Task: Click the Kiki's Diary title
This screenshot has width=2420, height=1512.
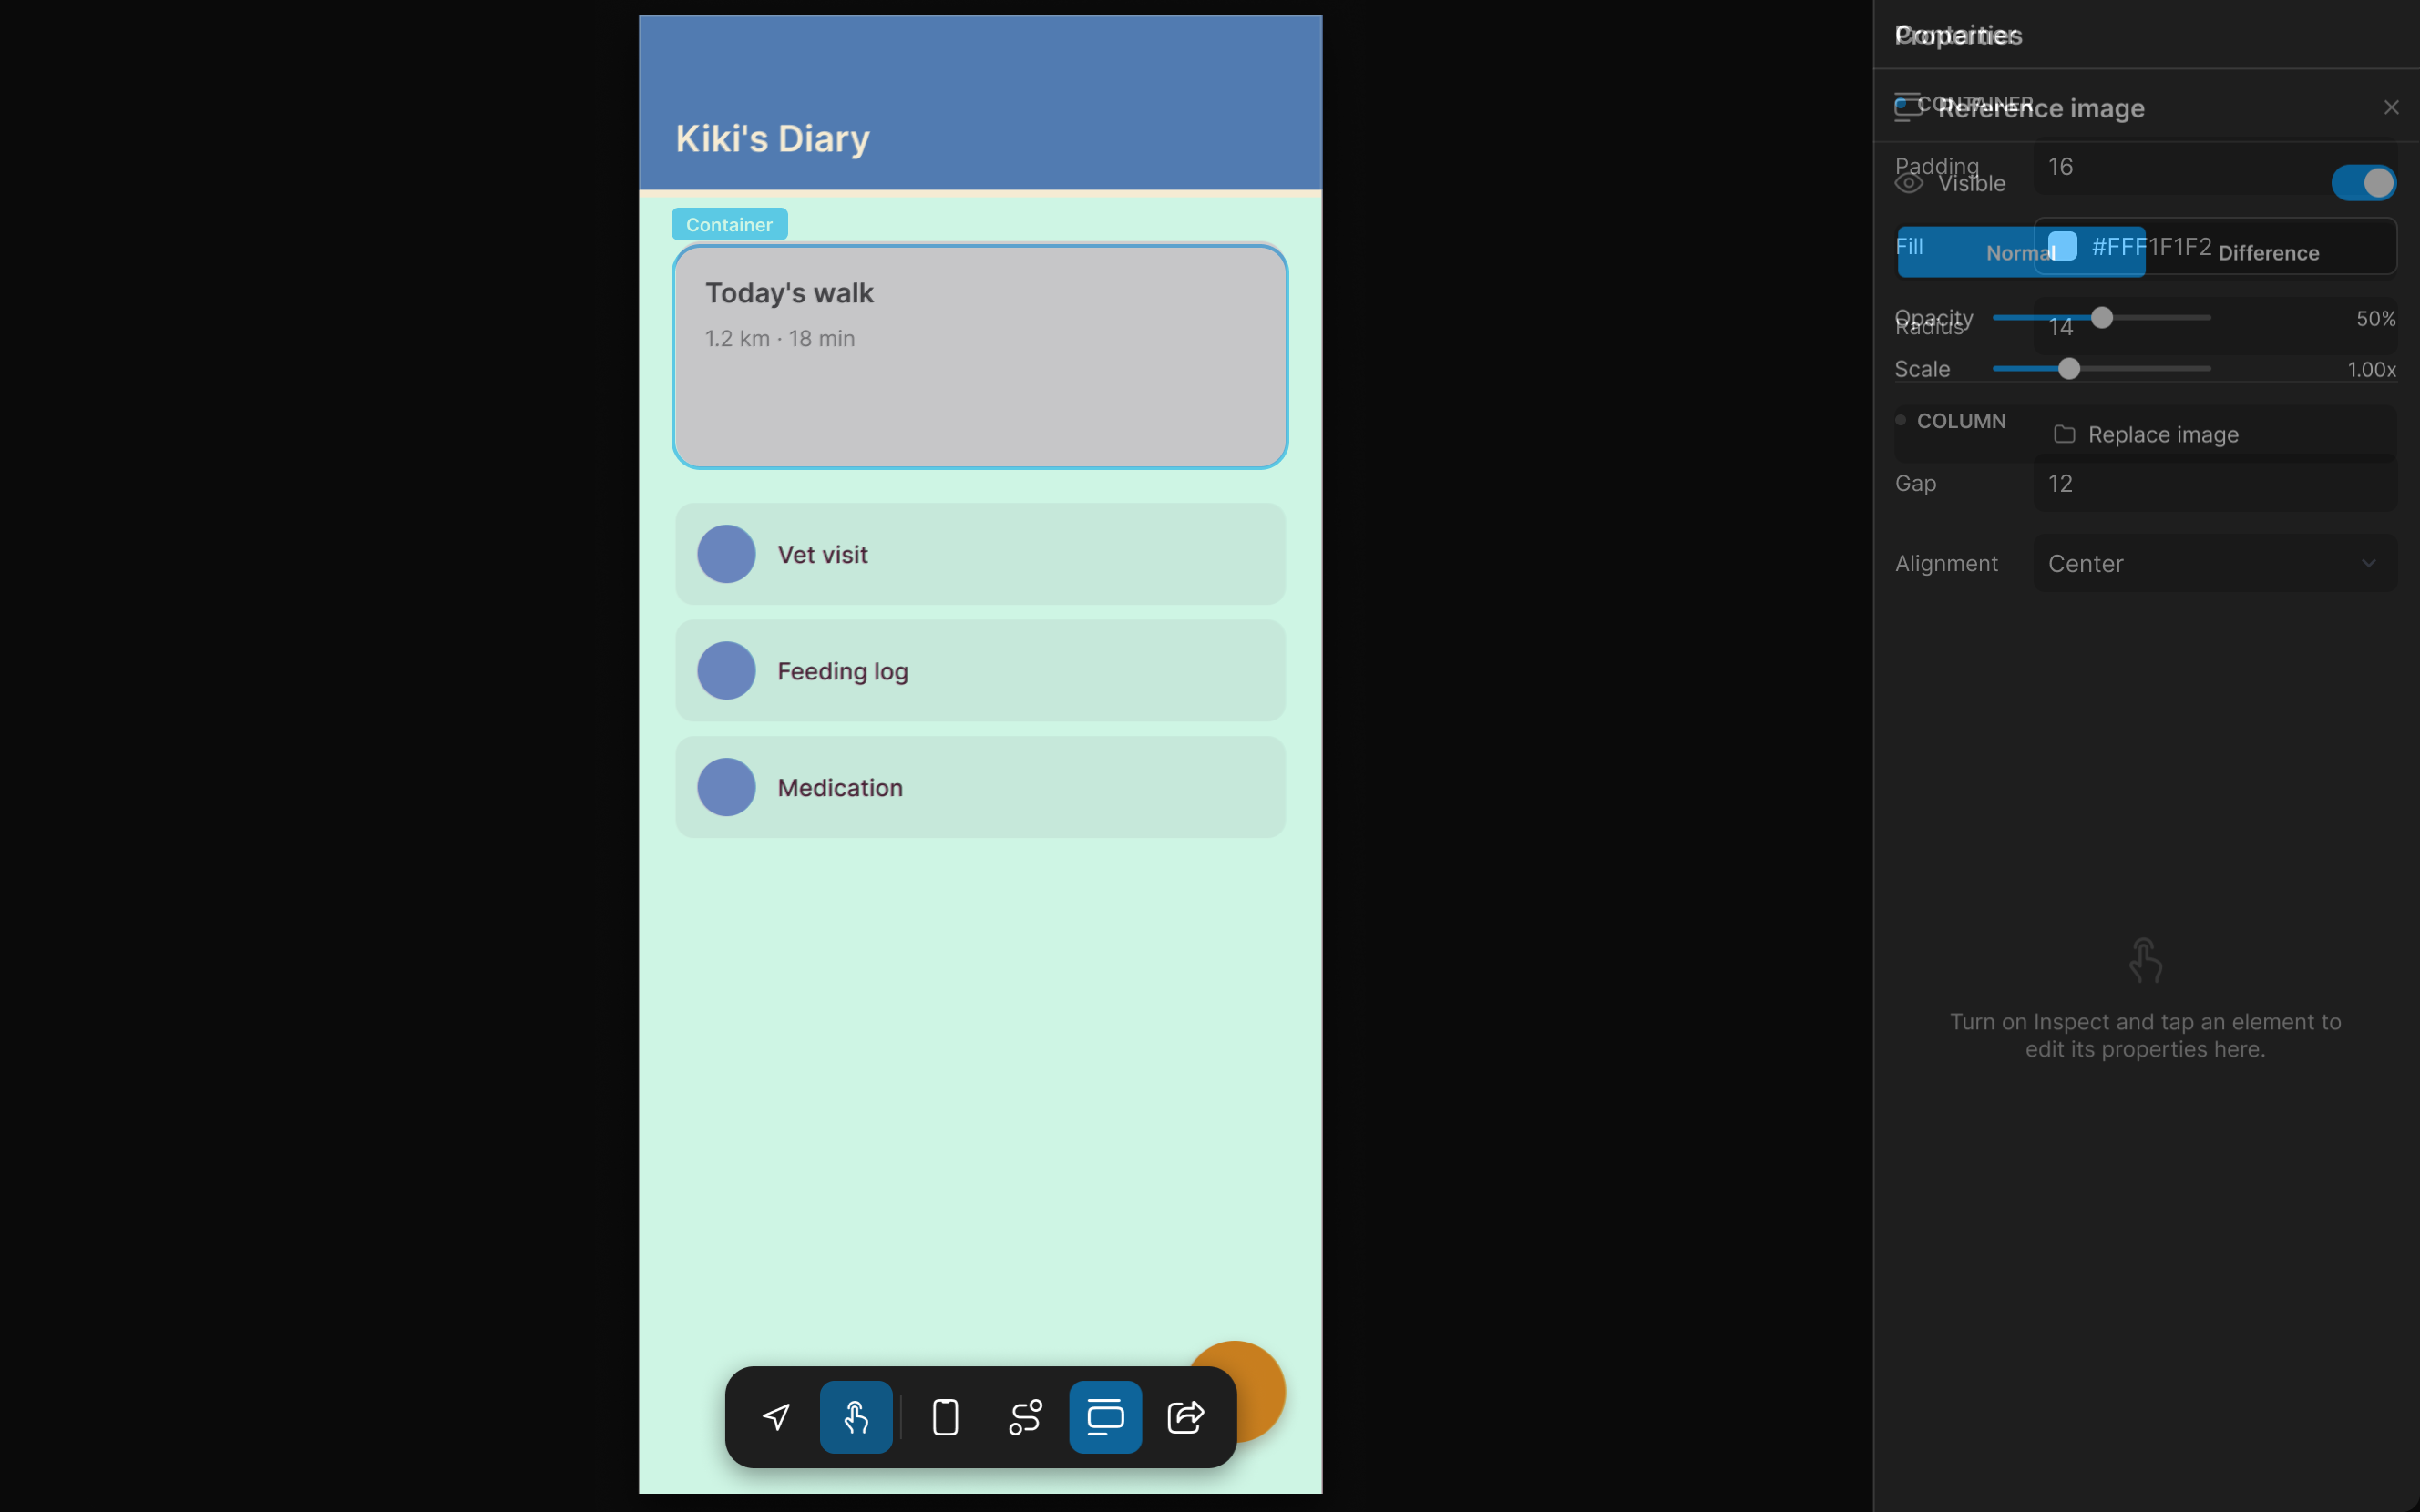Action: pyautogui.click(x=772, y=138)
